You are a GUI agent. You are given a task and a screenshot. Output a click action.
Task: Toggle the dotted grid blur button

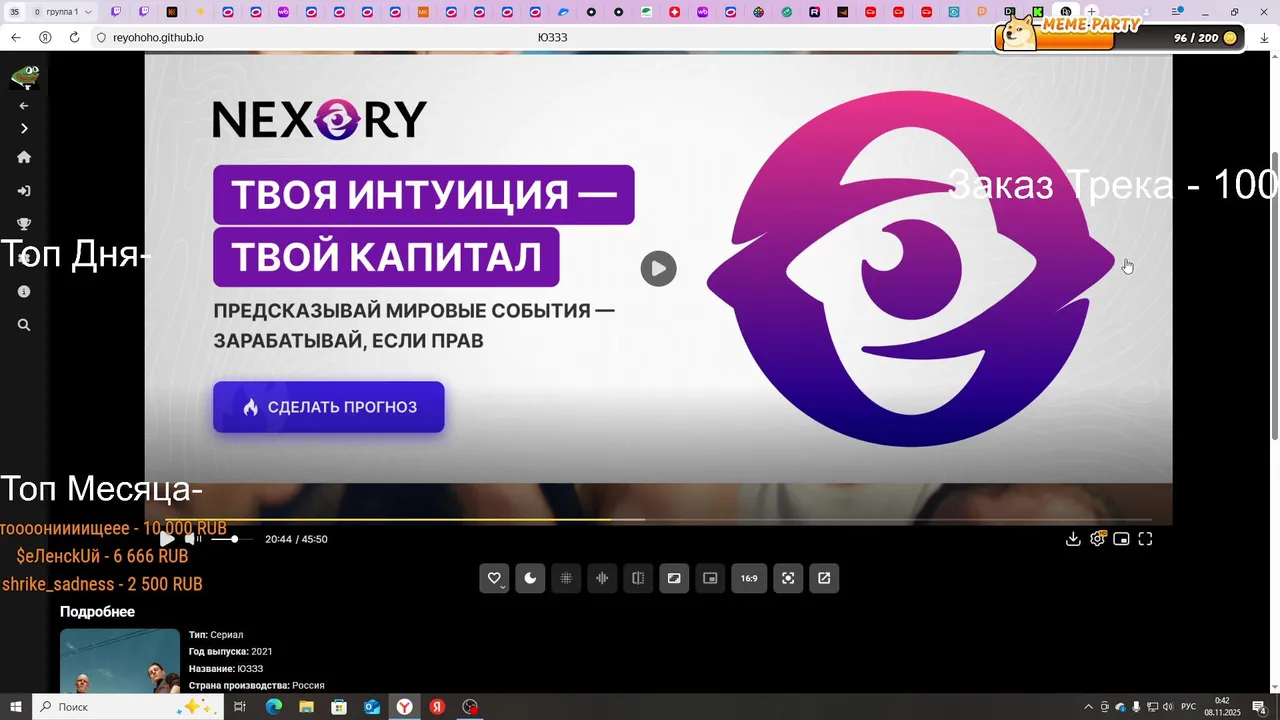[x=566, y=578]
